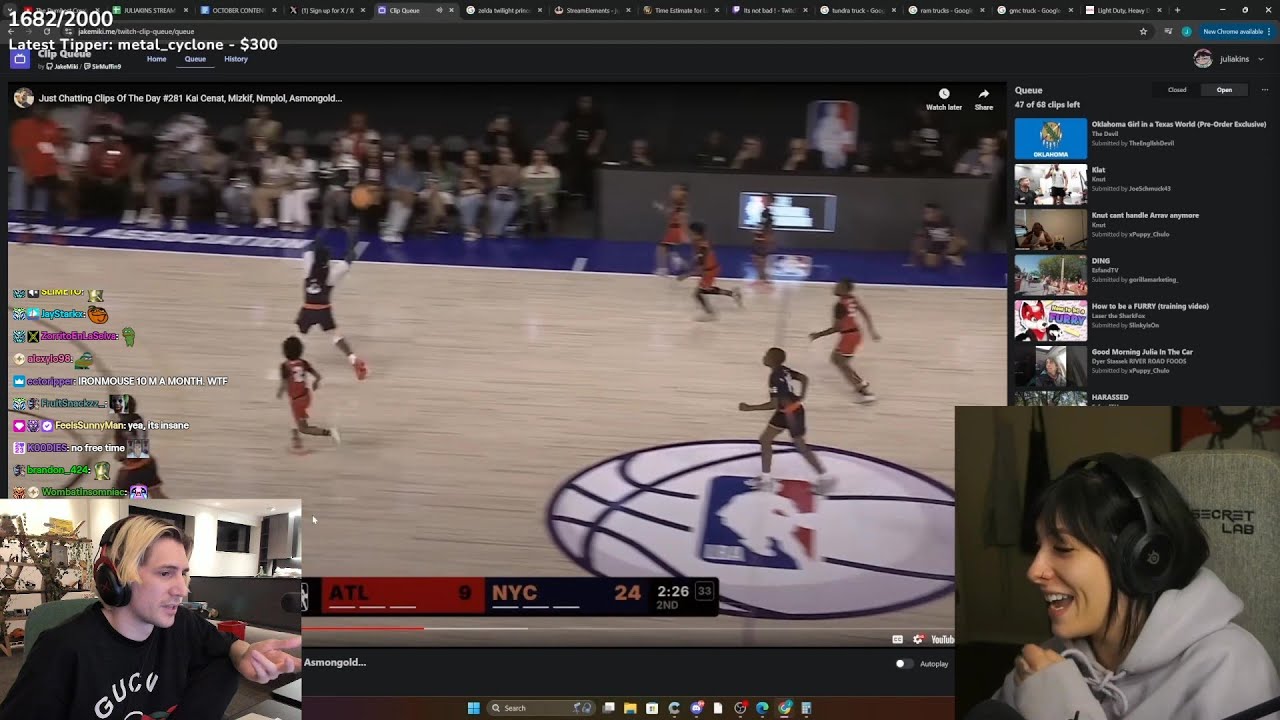
Task: Open Microsoft Edge from the taskbar
Action: (762, 708)
